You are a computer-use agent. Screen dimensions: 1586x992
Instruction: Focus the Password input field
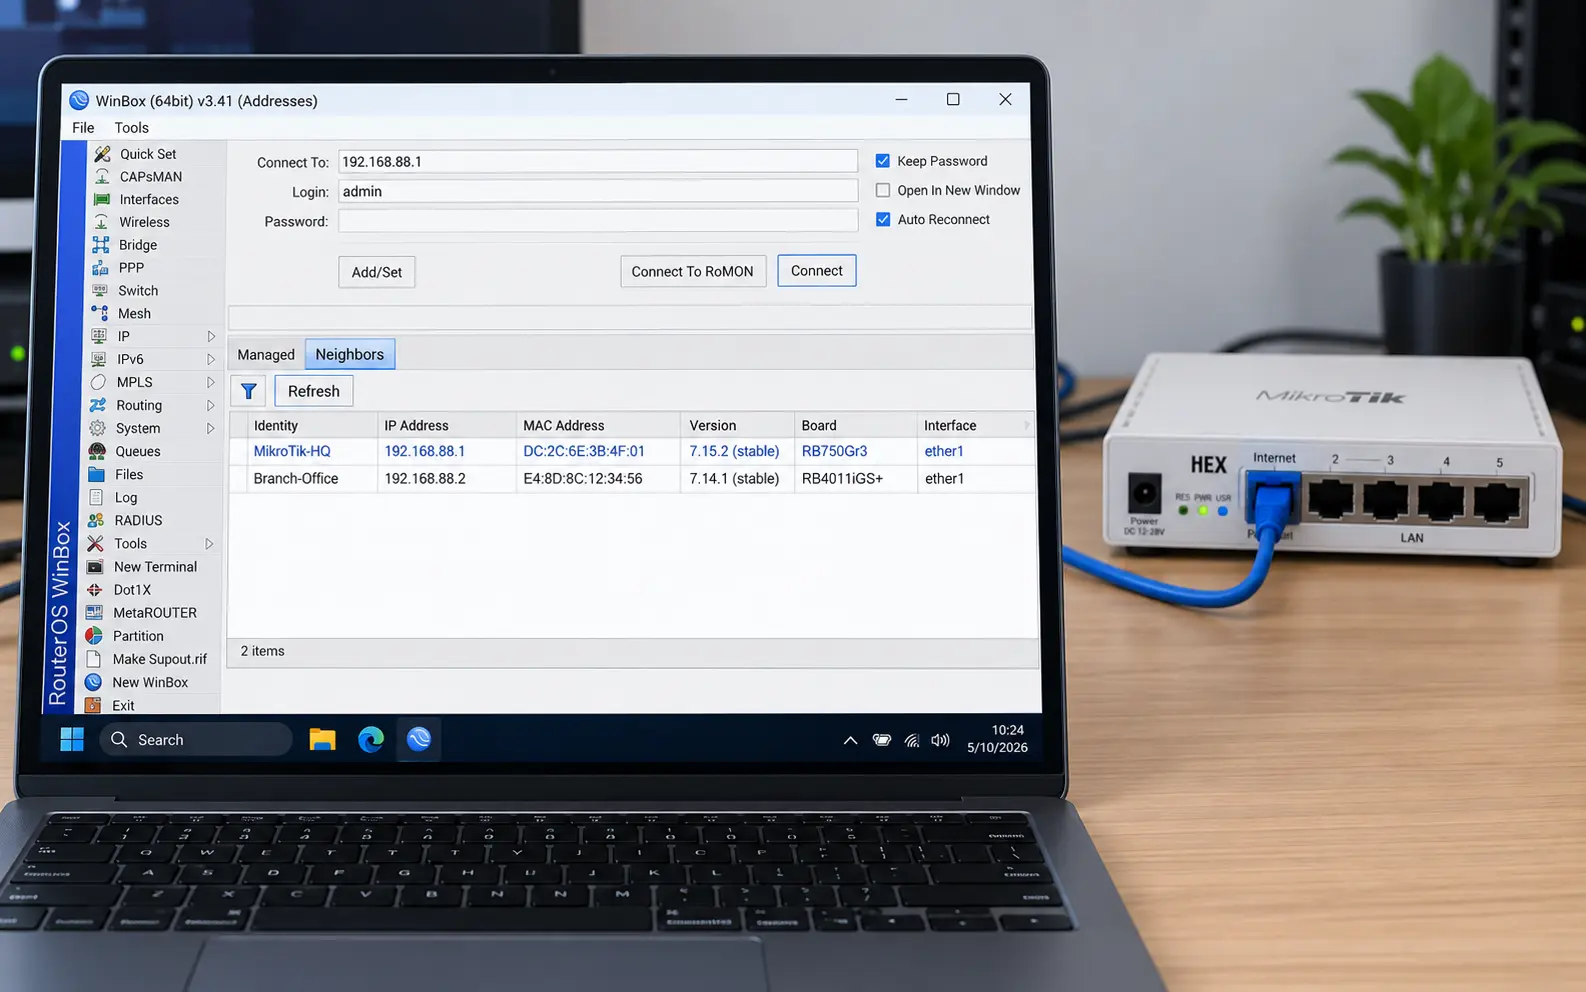pyautogui.click(x=598, y=221)
